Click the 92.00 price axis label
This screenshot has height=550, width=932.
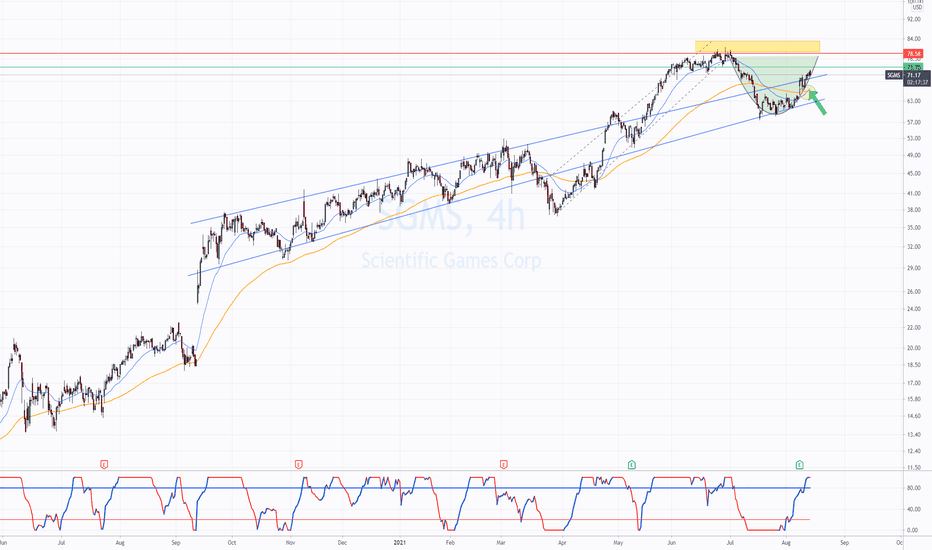click(x=914, y=19)
